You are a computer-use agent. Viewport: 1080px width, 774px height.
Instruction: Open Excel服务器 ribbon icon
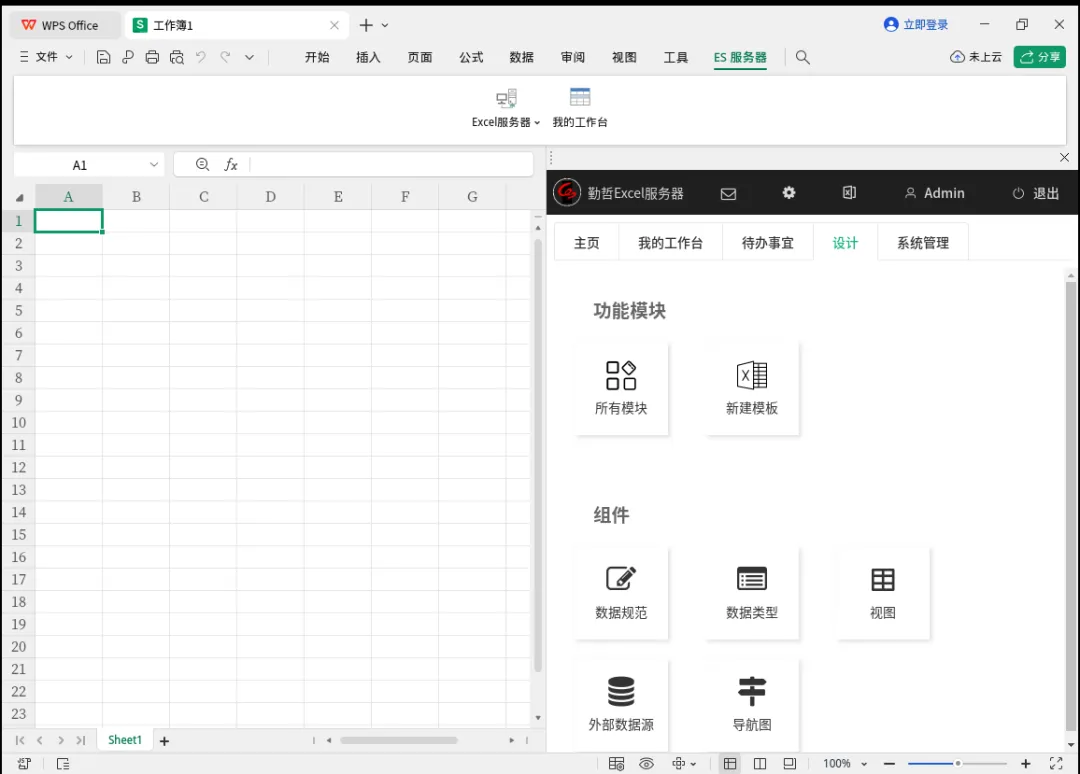pos(506,108)
